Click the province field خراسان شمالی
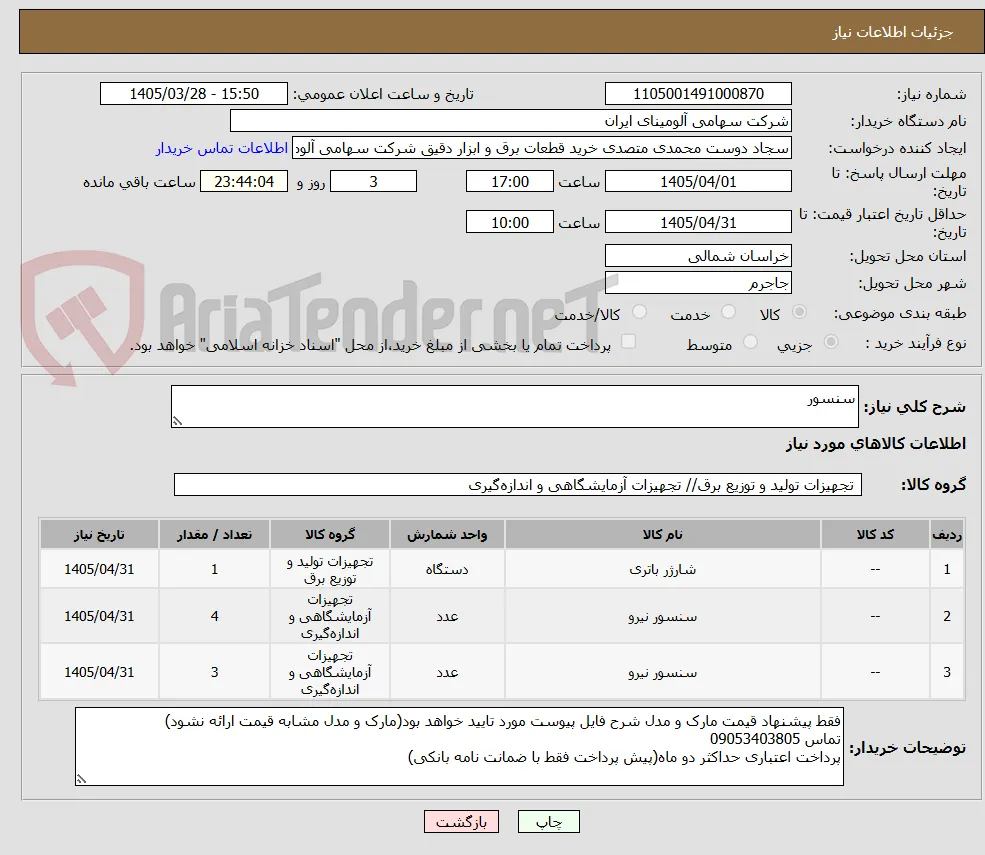The height and width of the screenshot is (855, 985). (698, 256)
